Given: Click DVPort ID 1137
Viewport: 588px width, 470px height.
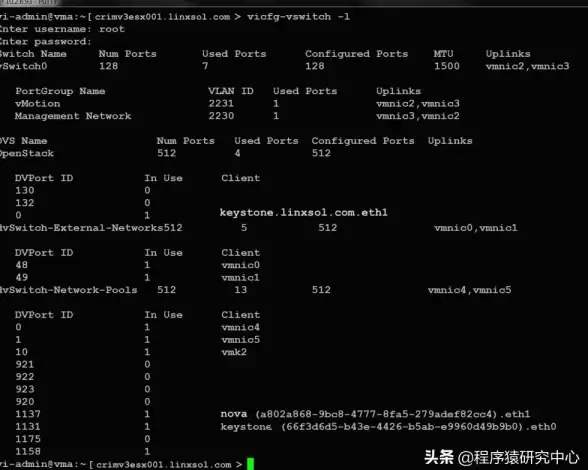Looking at the screenshot, I should 28,414.
